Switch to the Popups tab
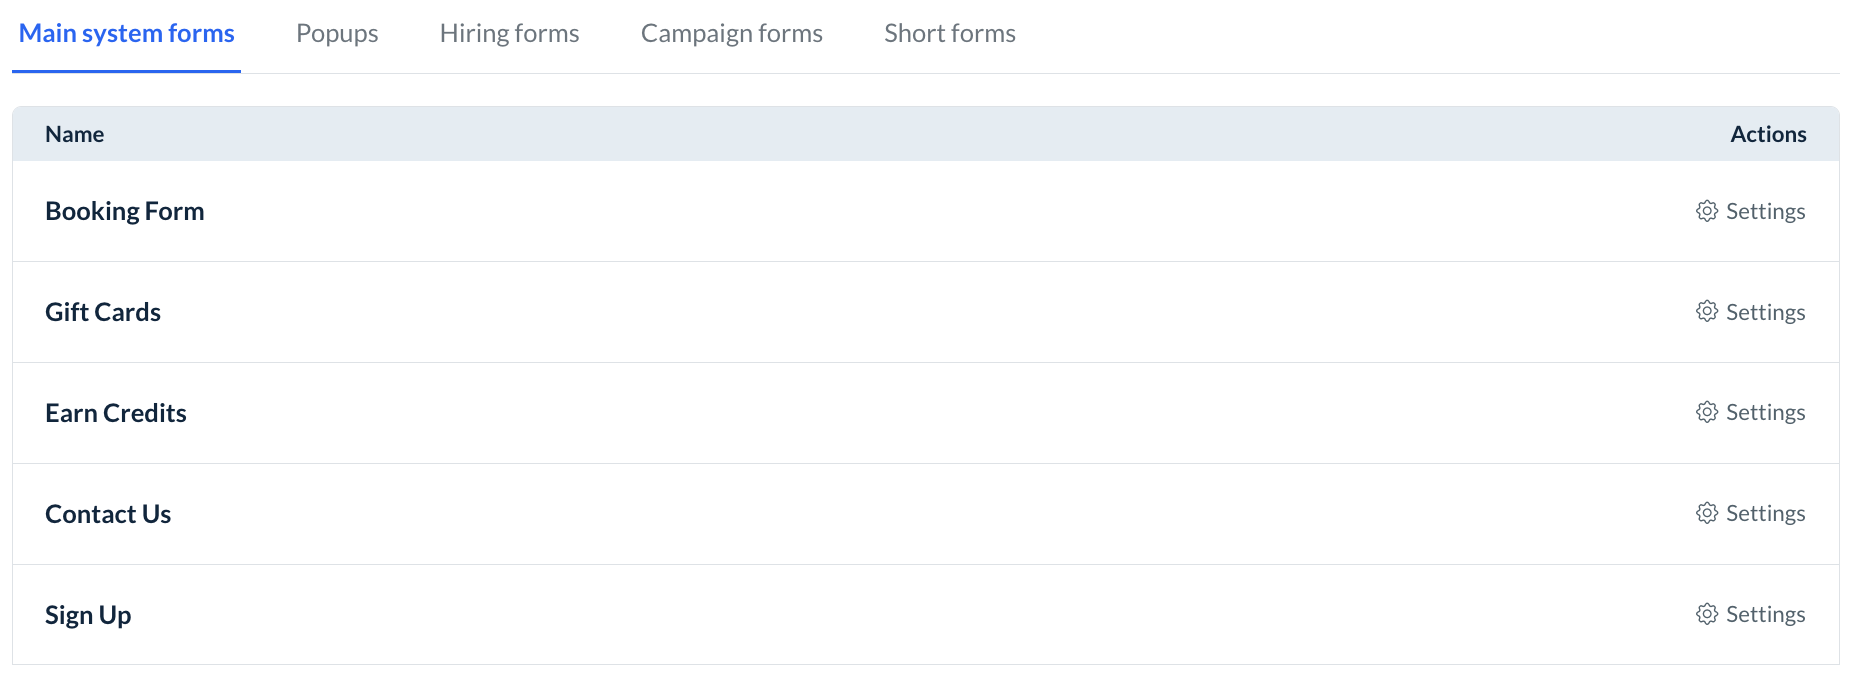Image resolution: width=1864 pixels, height=688 pixels. 337,34
